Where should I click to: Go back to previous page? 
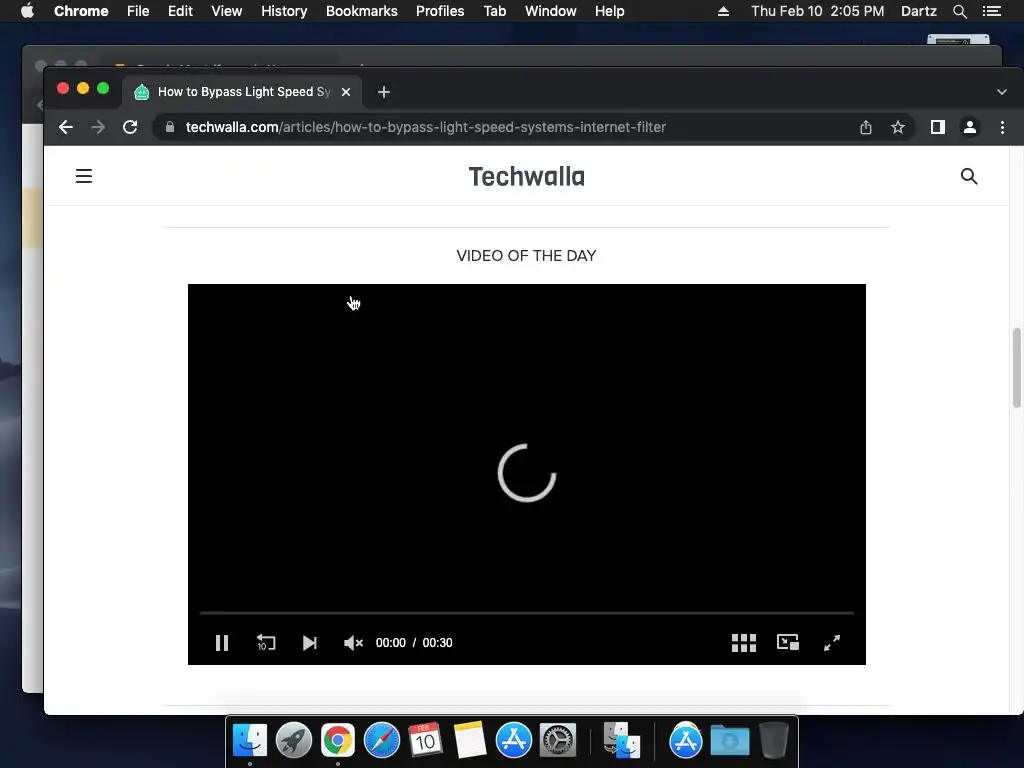66,127
